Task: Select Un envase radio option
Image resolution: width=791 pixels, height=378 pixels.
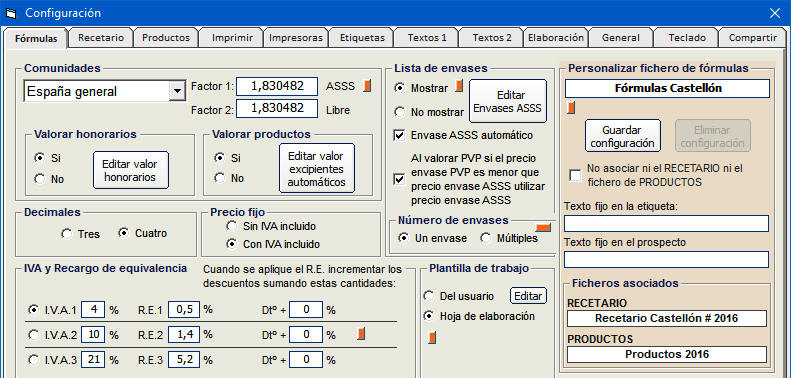Action: [x=403, y=238]
